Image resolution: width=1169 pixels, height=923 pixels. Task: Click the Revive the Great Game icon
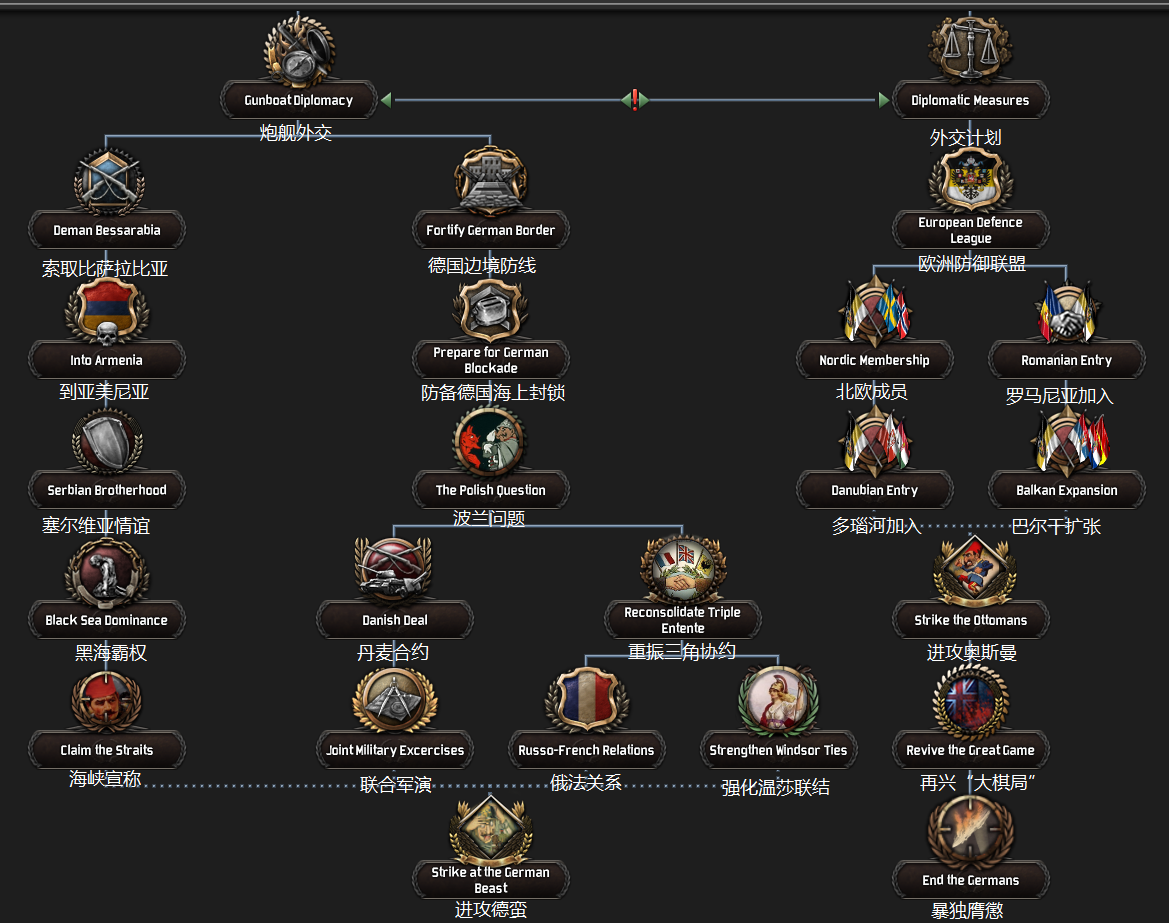point(971,701)
